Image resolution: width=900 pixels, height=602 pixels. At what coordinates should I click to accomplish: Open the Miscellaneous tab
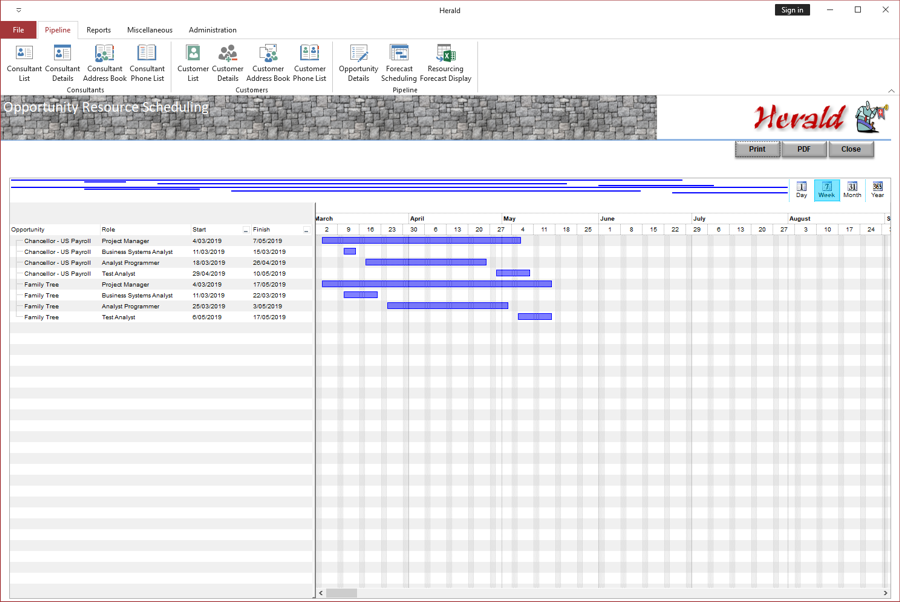click(150, 30)
